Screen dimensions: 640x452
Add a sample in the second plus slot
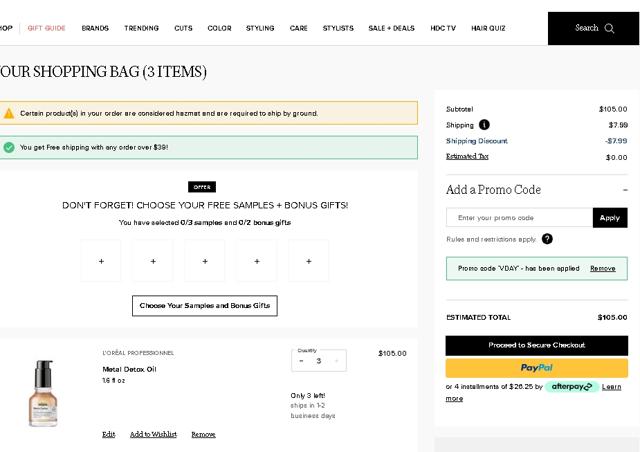[153, 261]
